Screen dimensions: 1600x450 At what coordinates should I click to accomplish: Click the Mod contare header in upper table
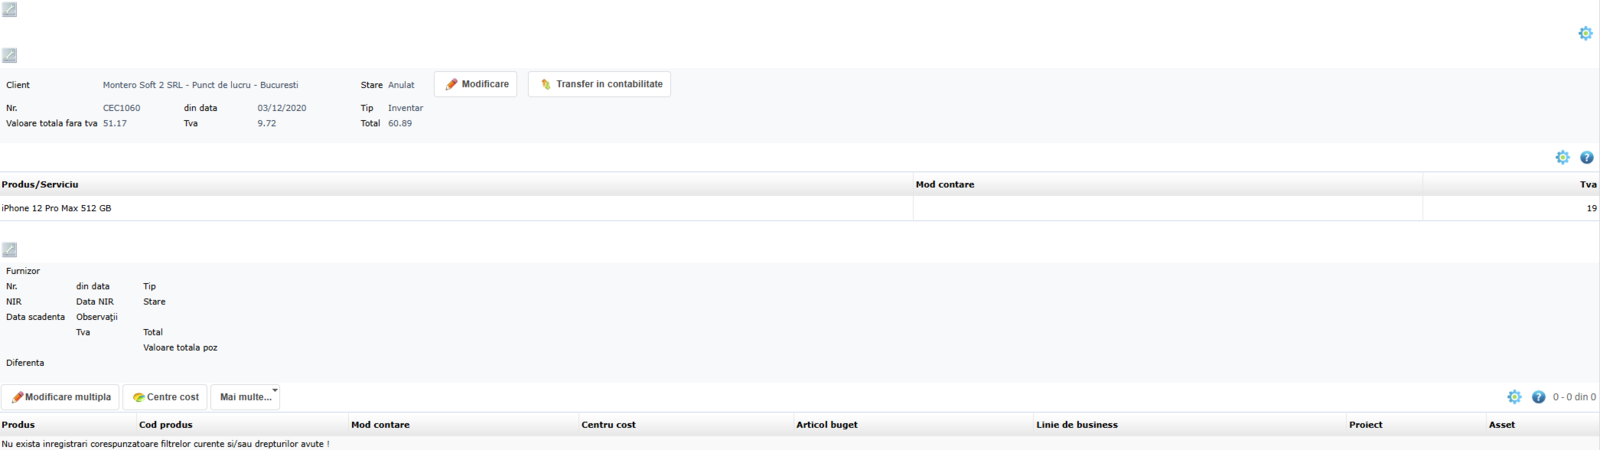tap(944, 185)
